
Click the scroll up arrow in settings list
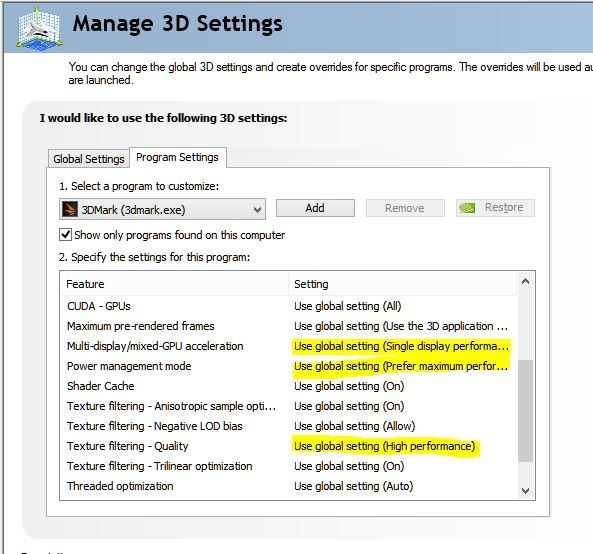pos(525,281)
